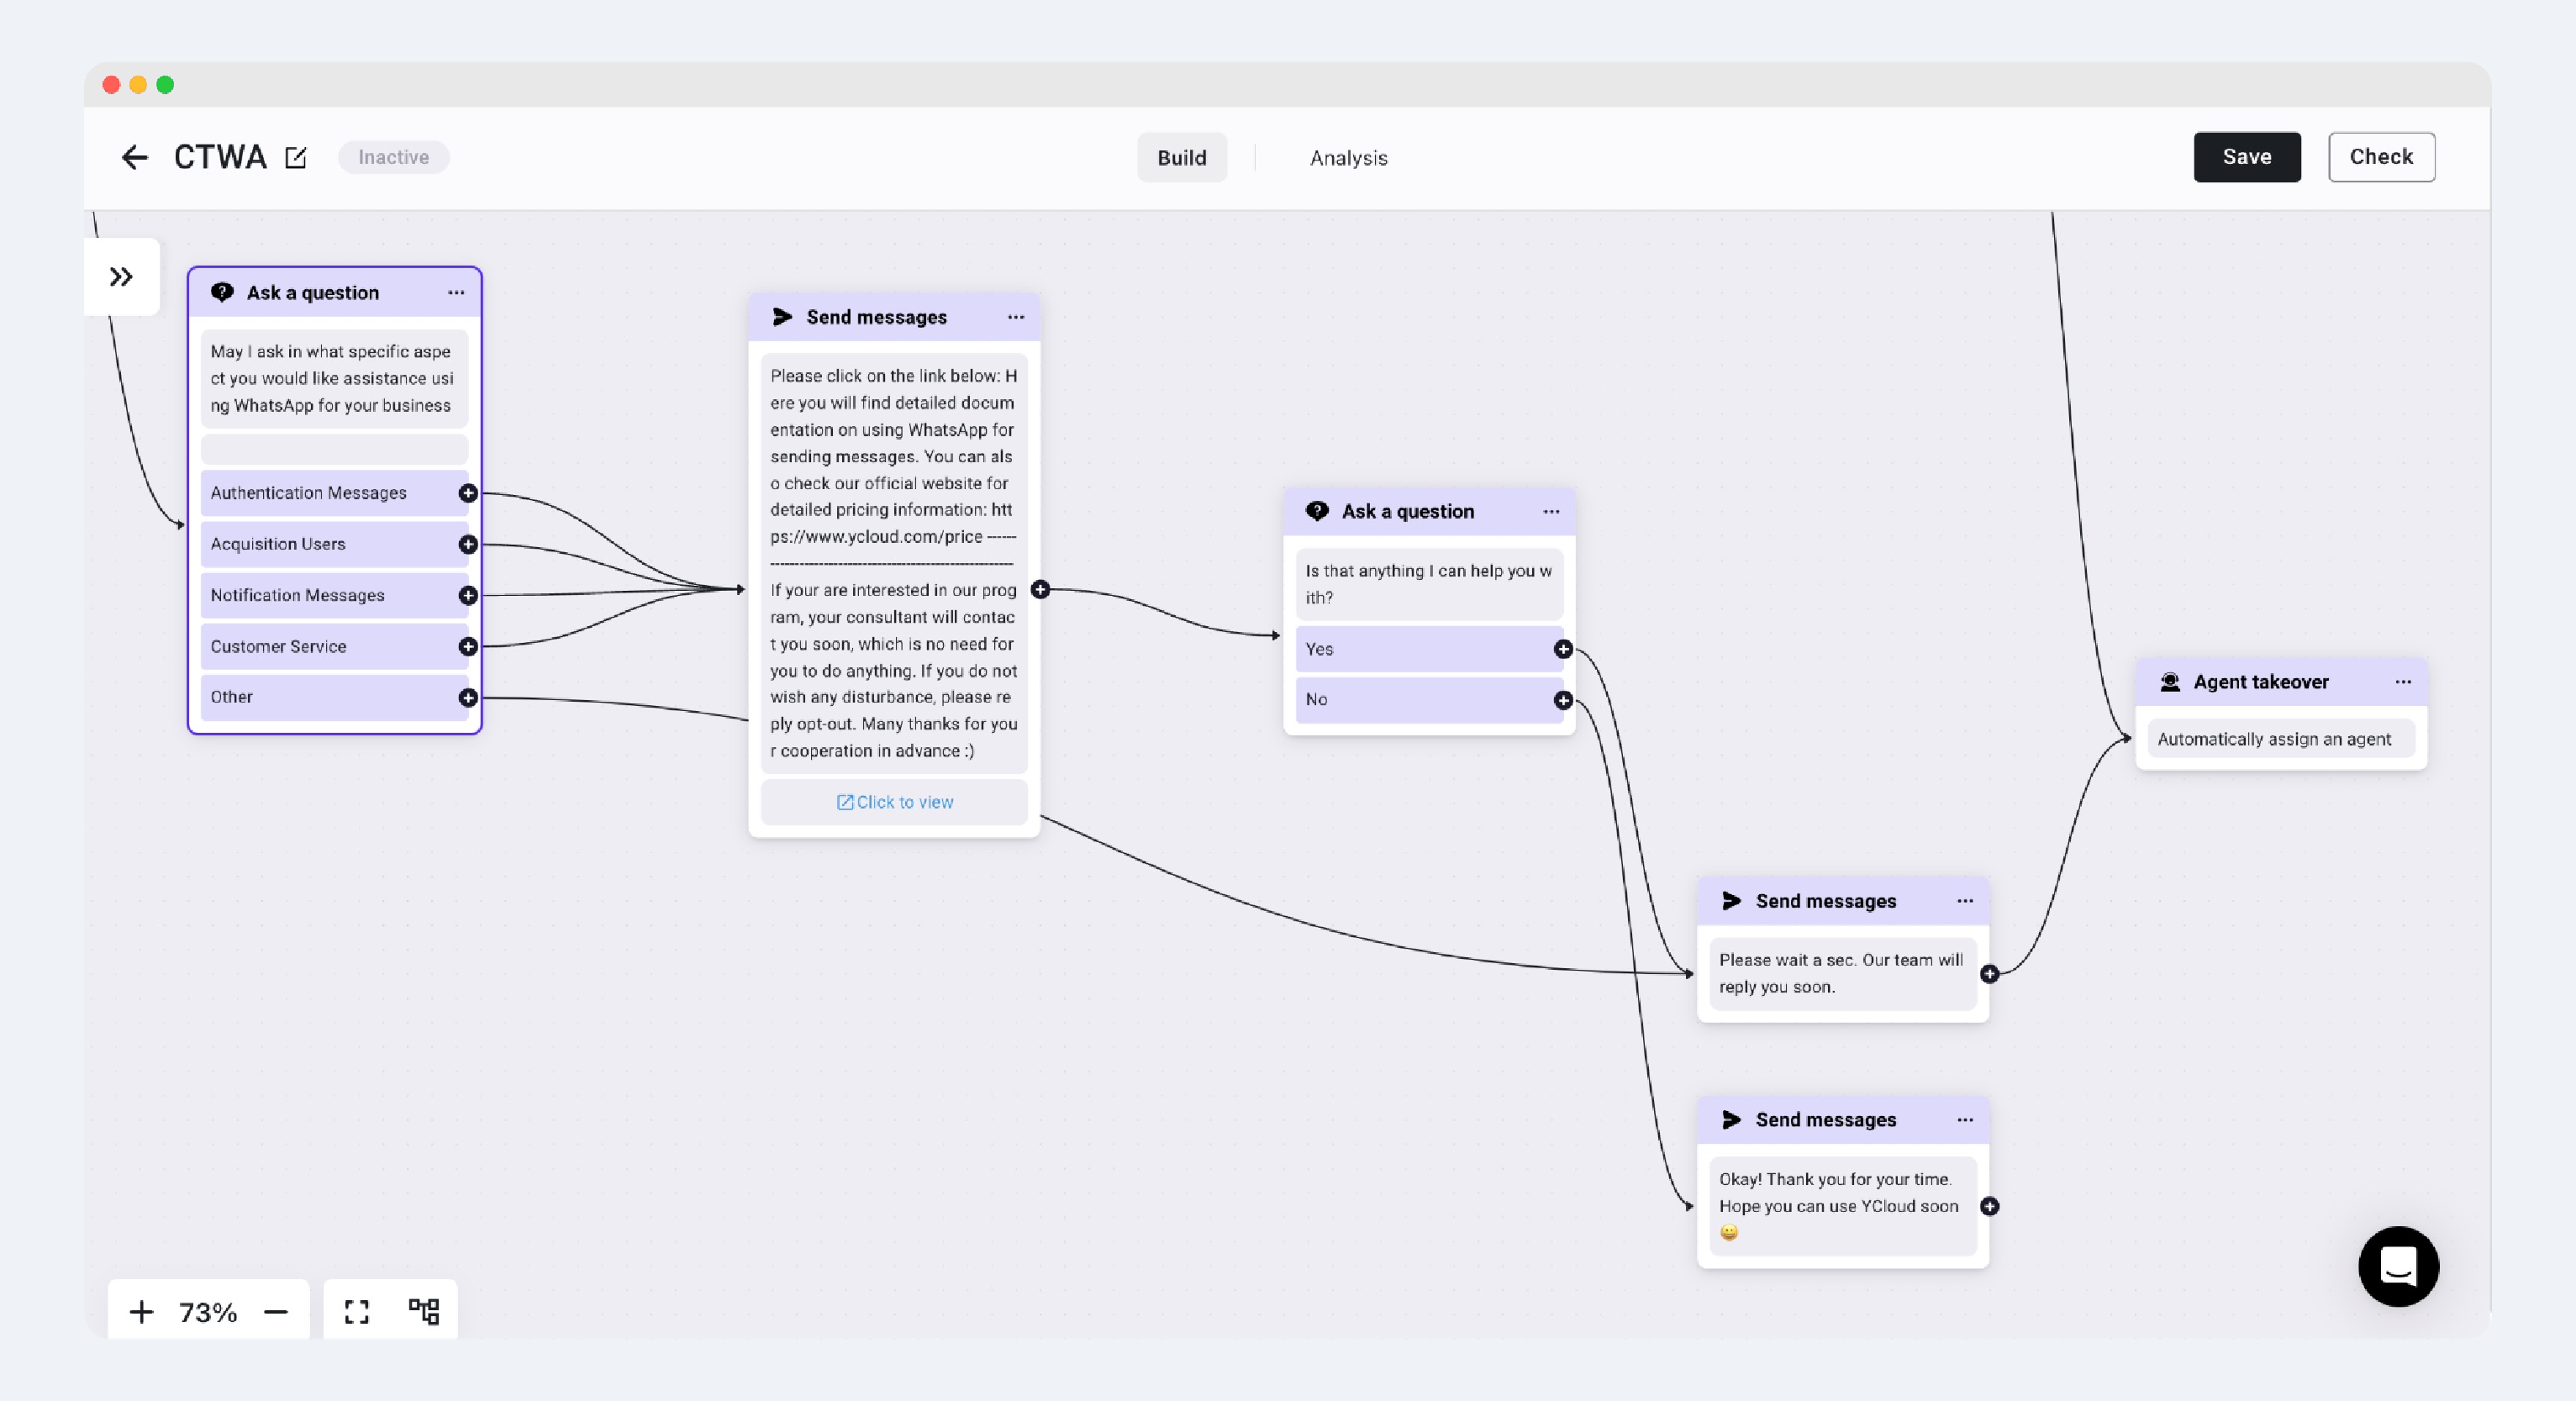Viewport: 2576px width, 1401px height.
Task: Click the zoom out minus icon
Action: pos(276,1311)
